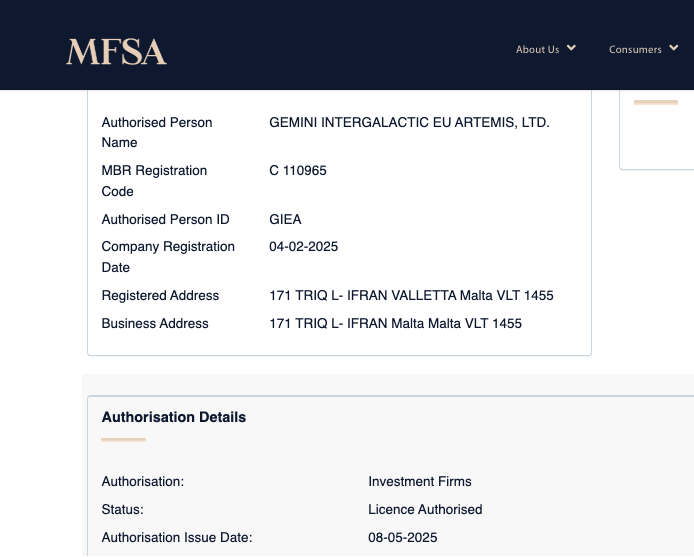This screenshot has height=557, width=694.
Task: Click the Authorisation Issue Date label
Action: (x=177, y=537)
